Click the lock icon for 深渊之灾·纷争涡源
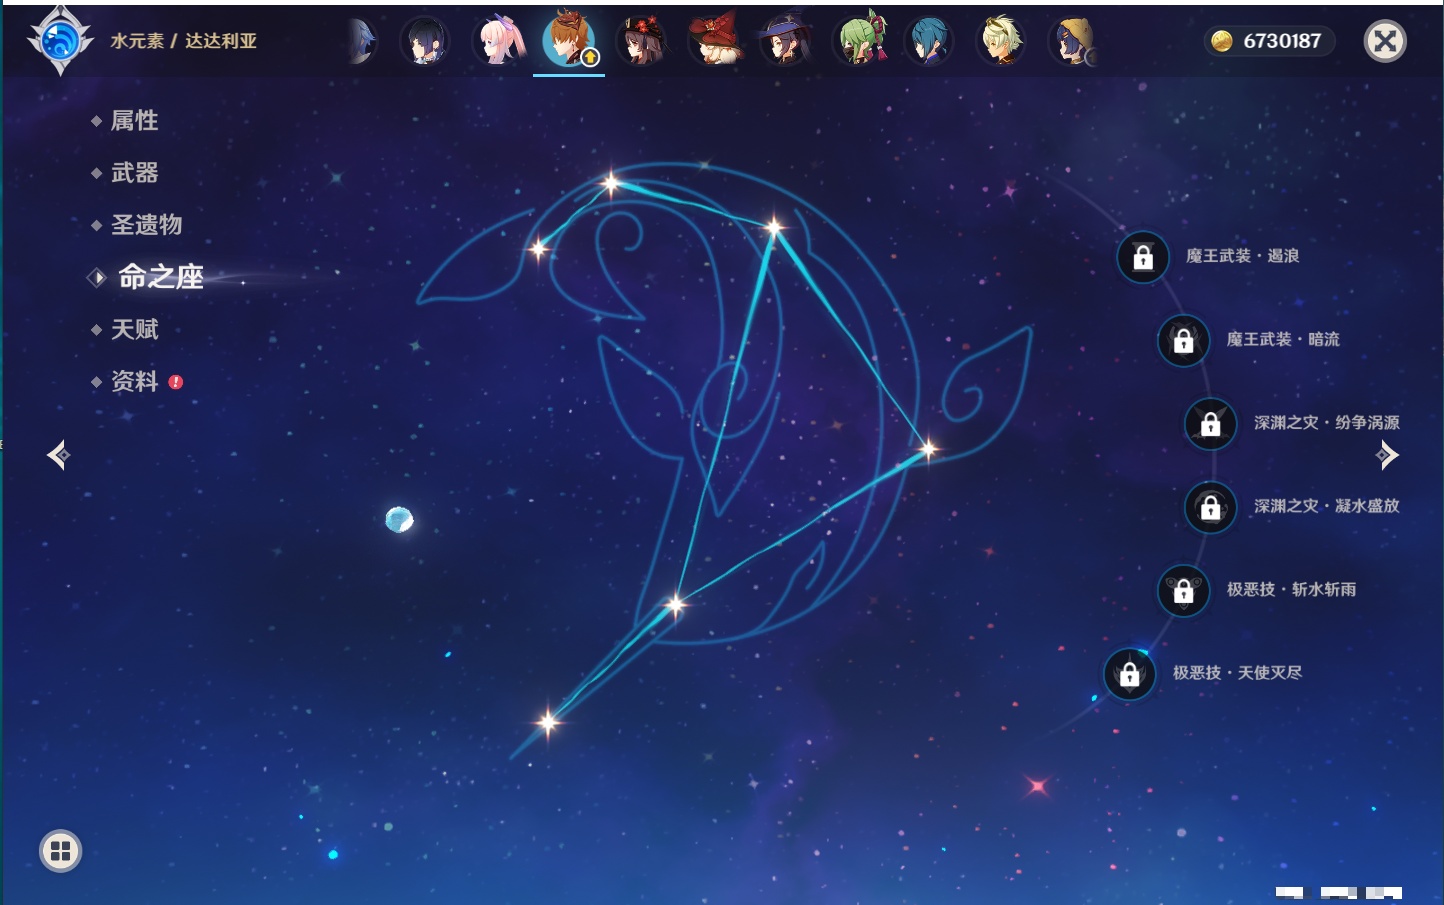 [1210, 423]
